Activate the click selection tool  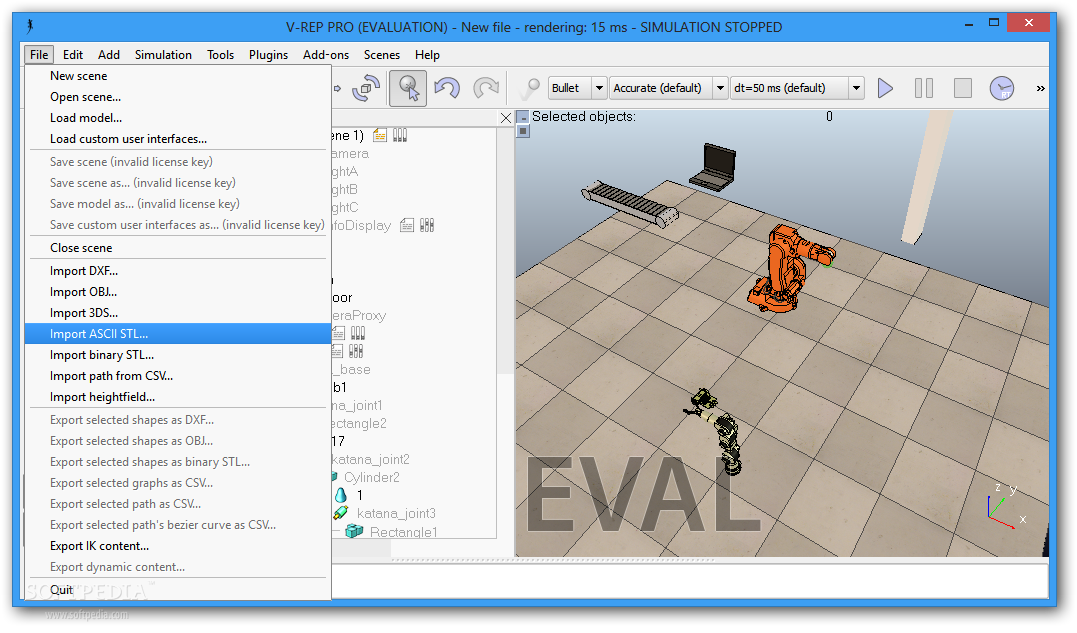tap(408, 88)
